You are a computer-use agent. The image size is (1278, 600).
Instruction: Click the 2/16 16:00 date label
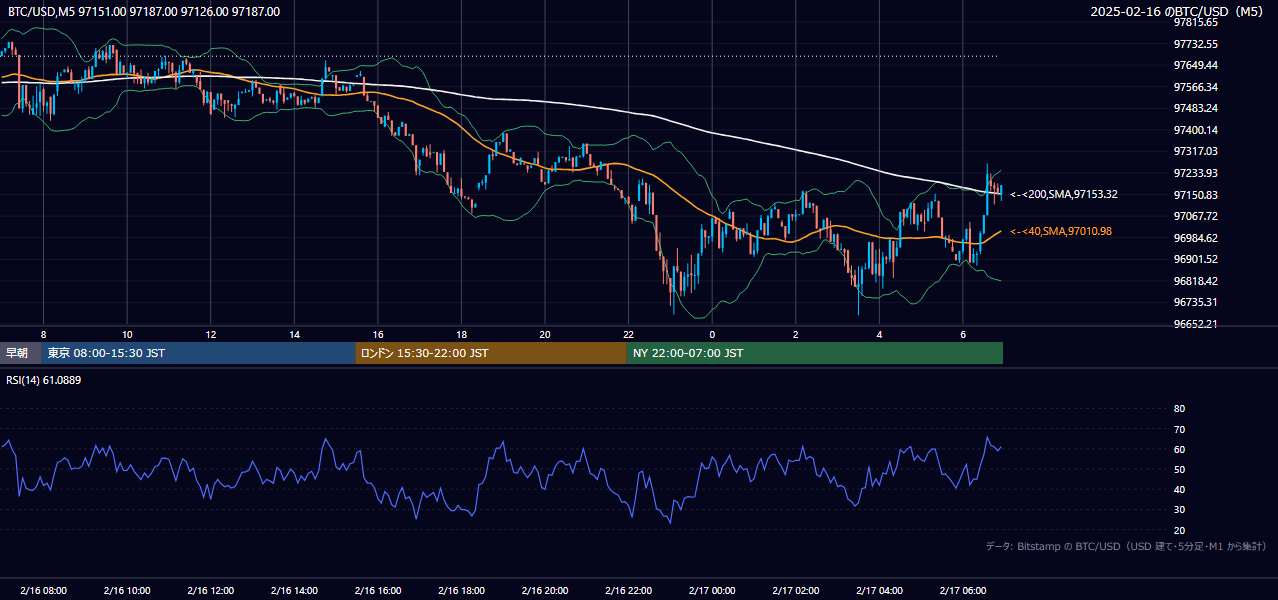pos(377,591)
